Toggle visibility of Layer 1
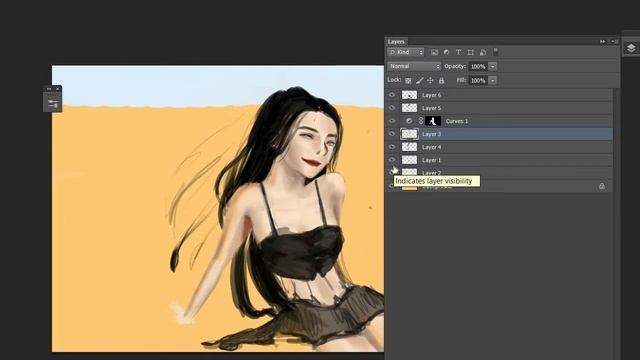This screenshot has height=360, width=640. click(392, 160)
